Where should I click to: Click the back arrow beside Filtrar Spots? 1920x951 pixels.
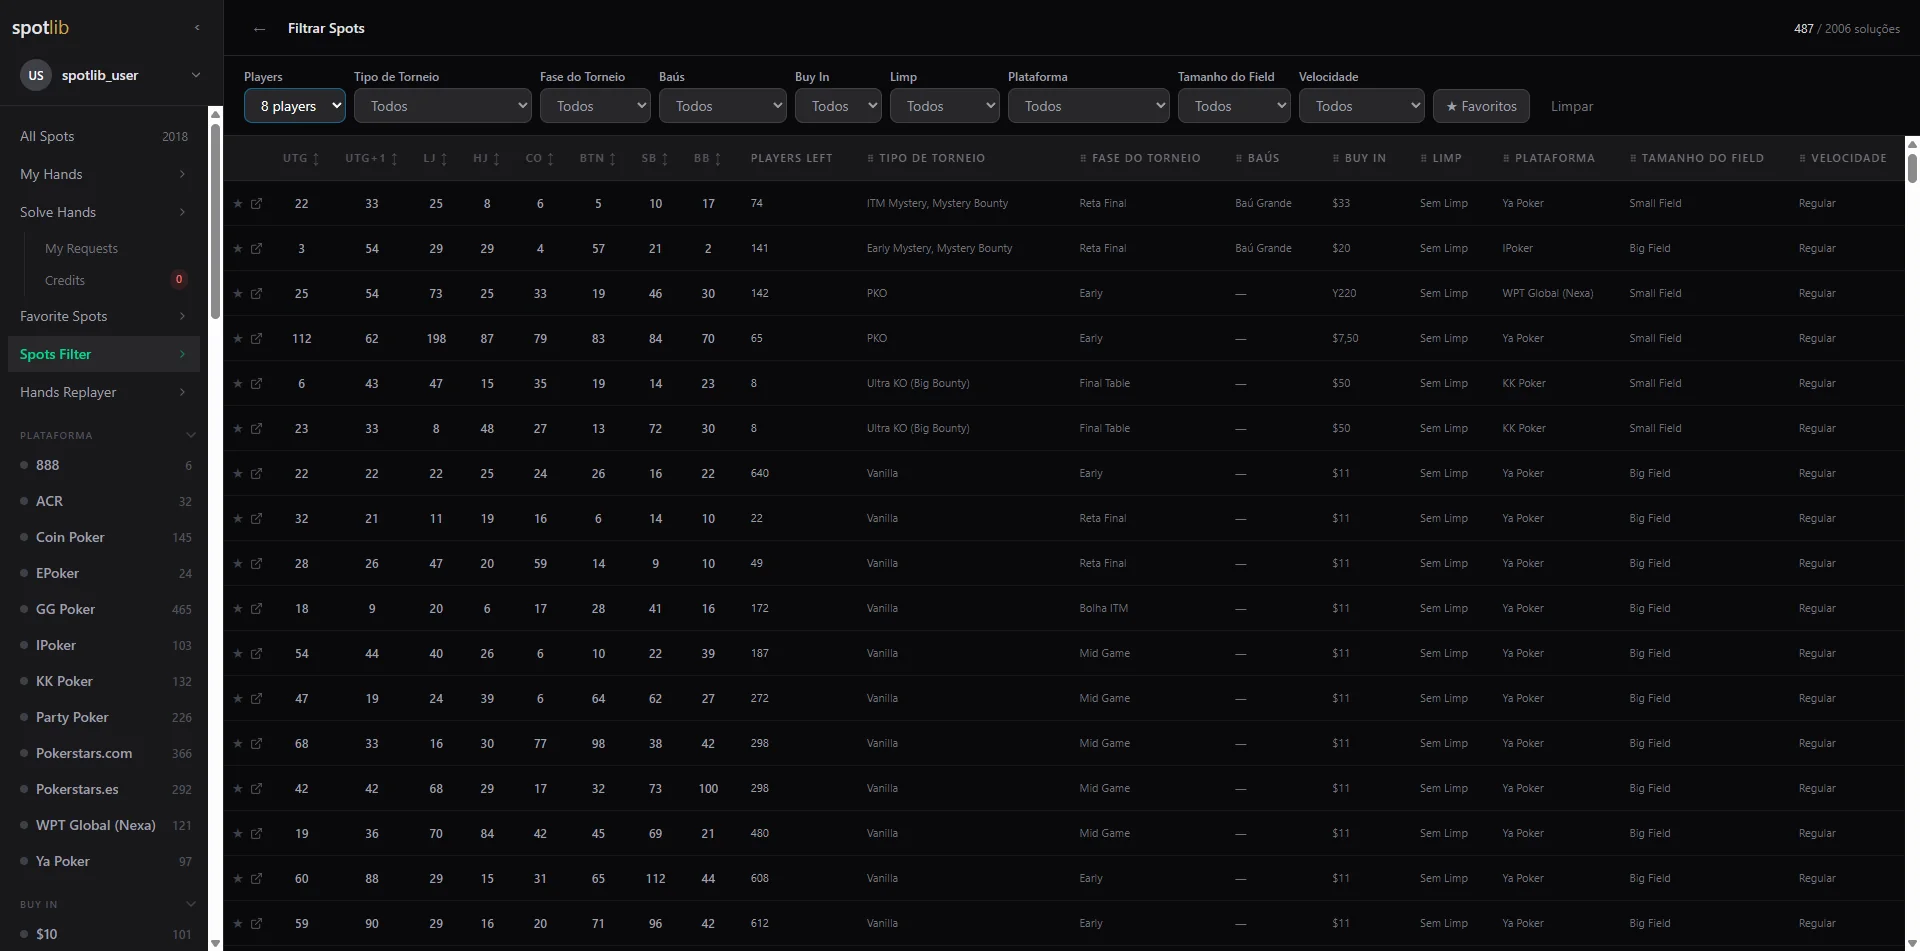(260, 29)
